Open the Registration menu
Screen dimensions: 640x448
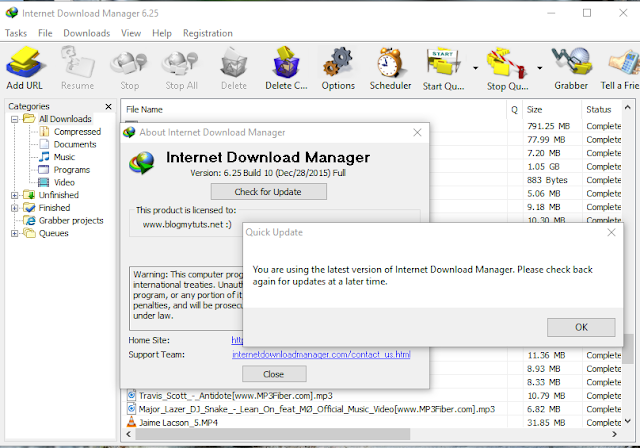tap(208, 33)
